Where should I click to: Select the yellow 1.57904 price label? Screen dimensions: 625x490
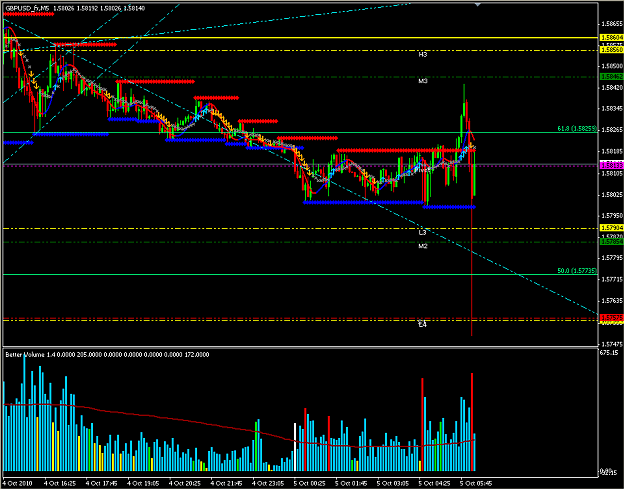pyautogui.click(x=612, y=228)
